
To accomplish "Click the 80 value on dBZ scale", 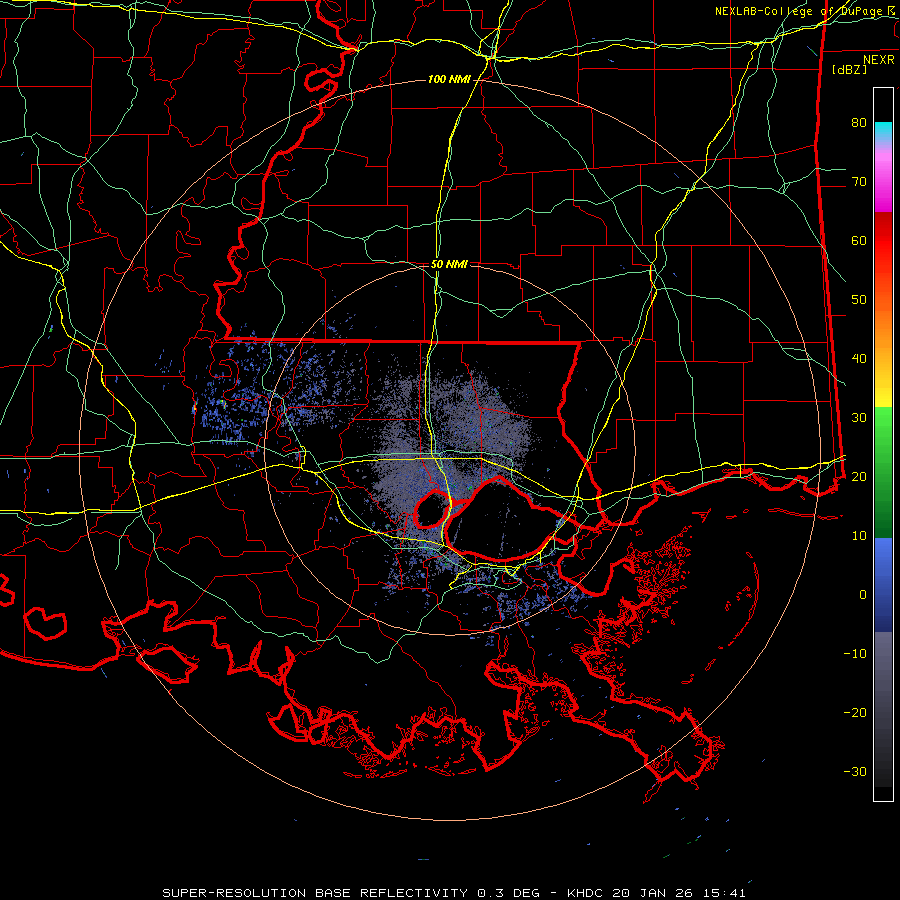I will (859, 122).
